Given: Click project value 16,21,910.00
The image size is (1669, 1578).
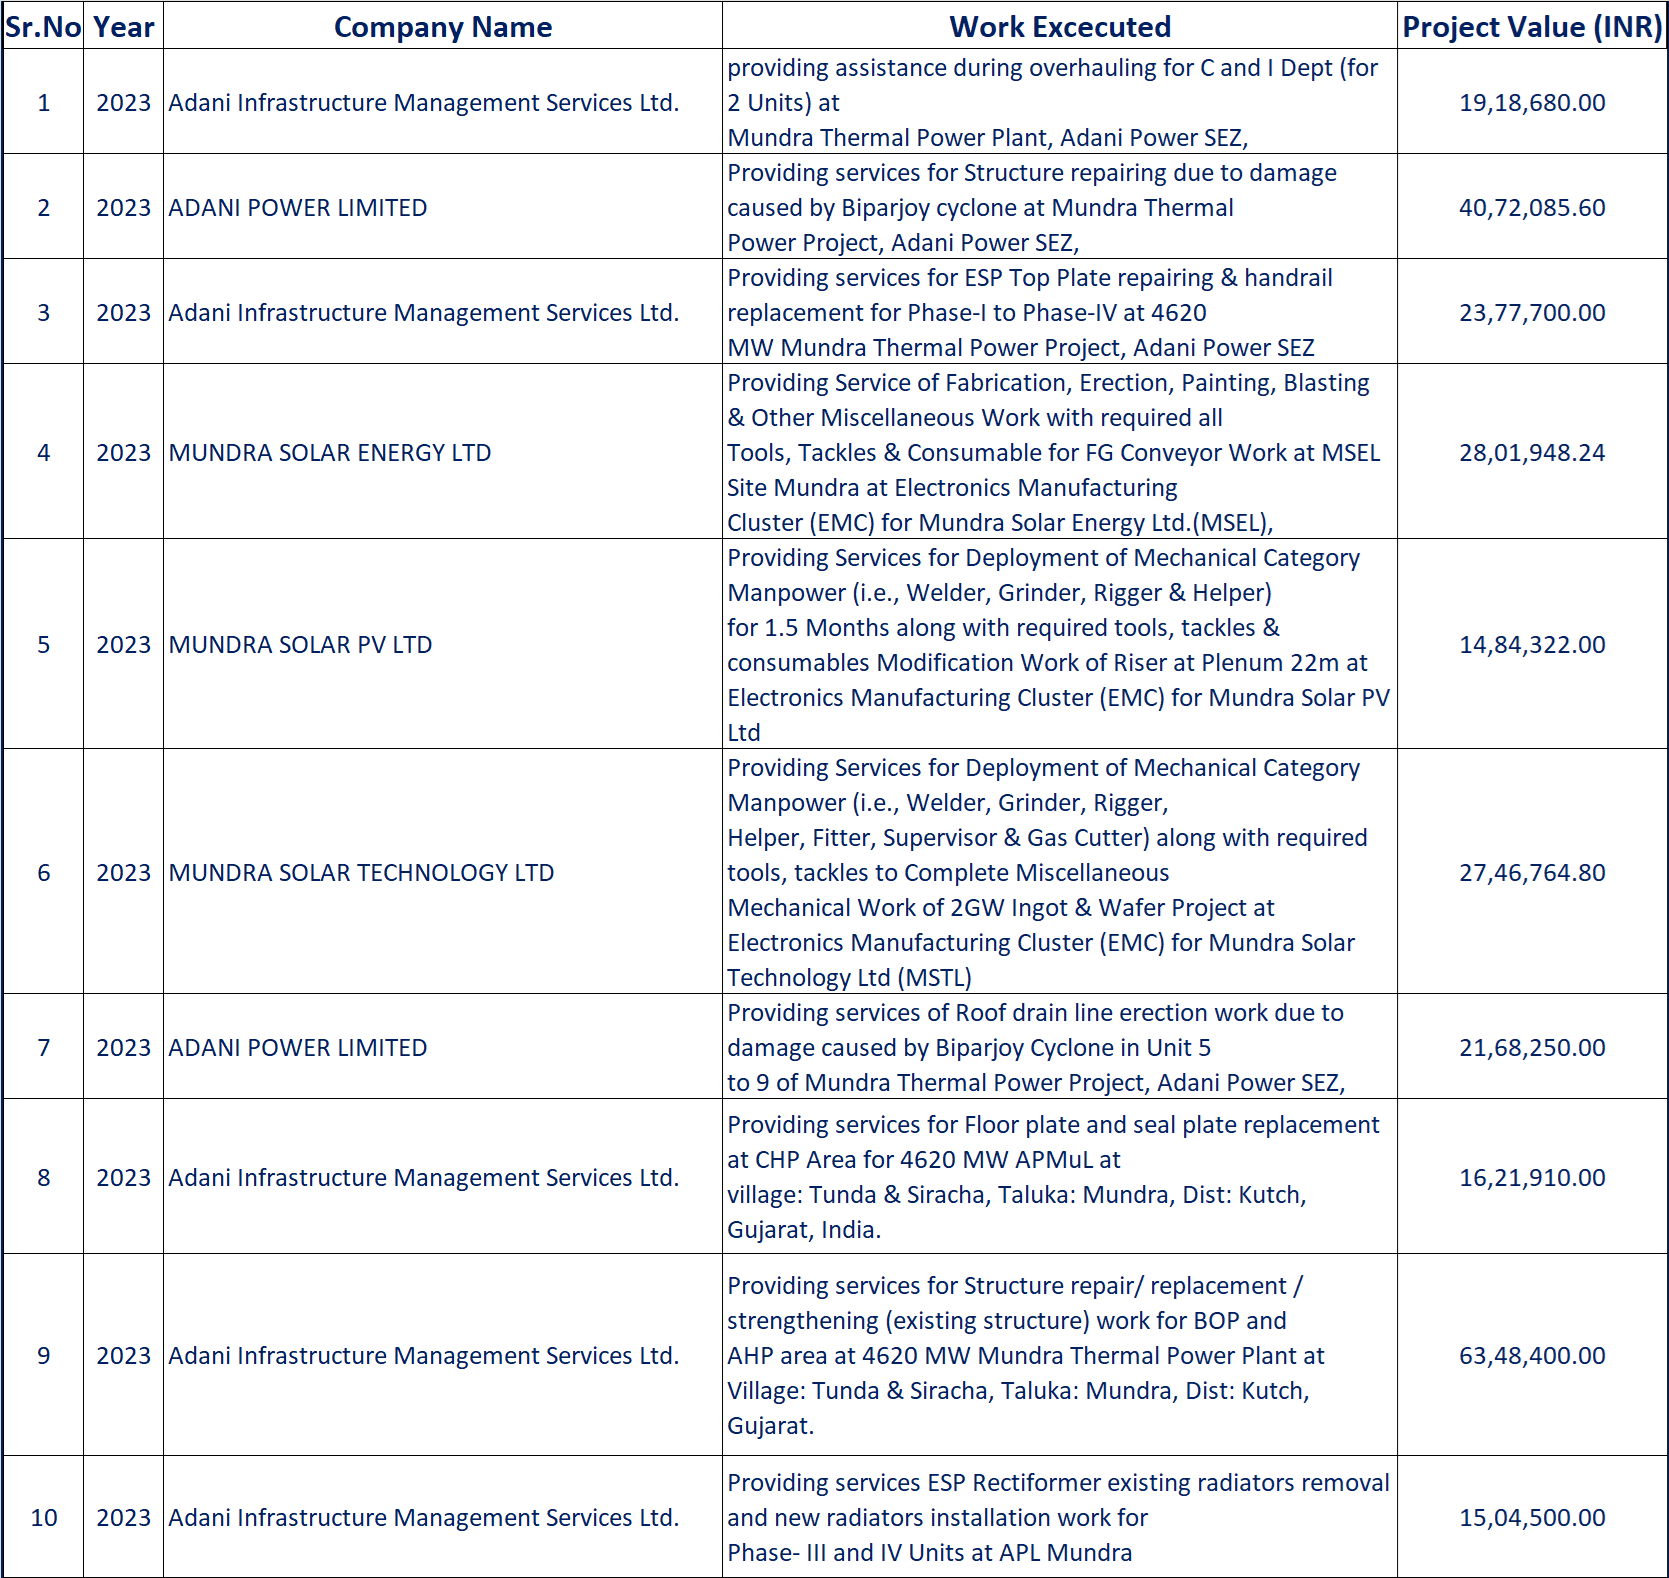Looking at the screenshot, I should coord(1532,1177).
